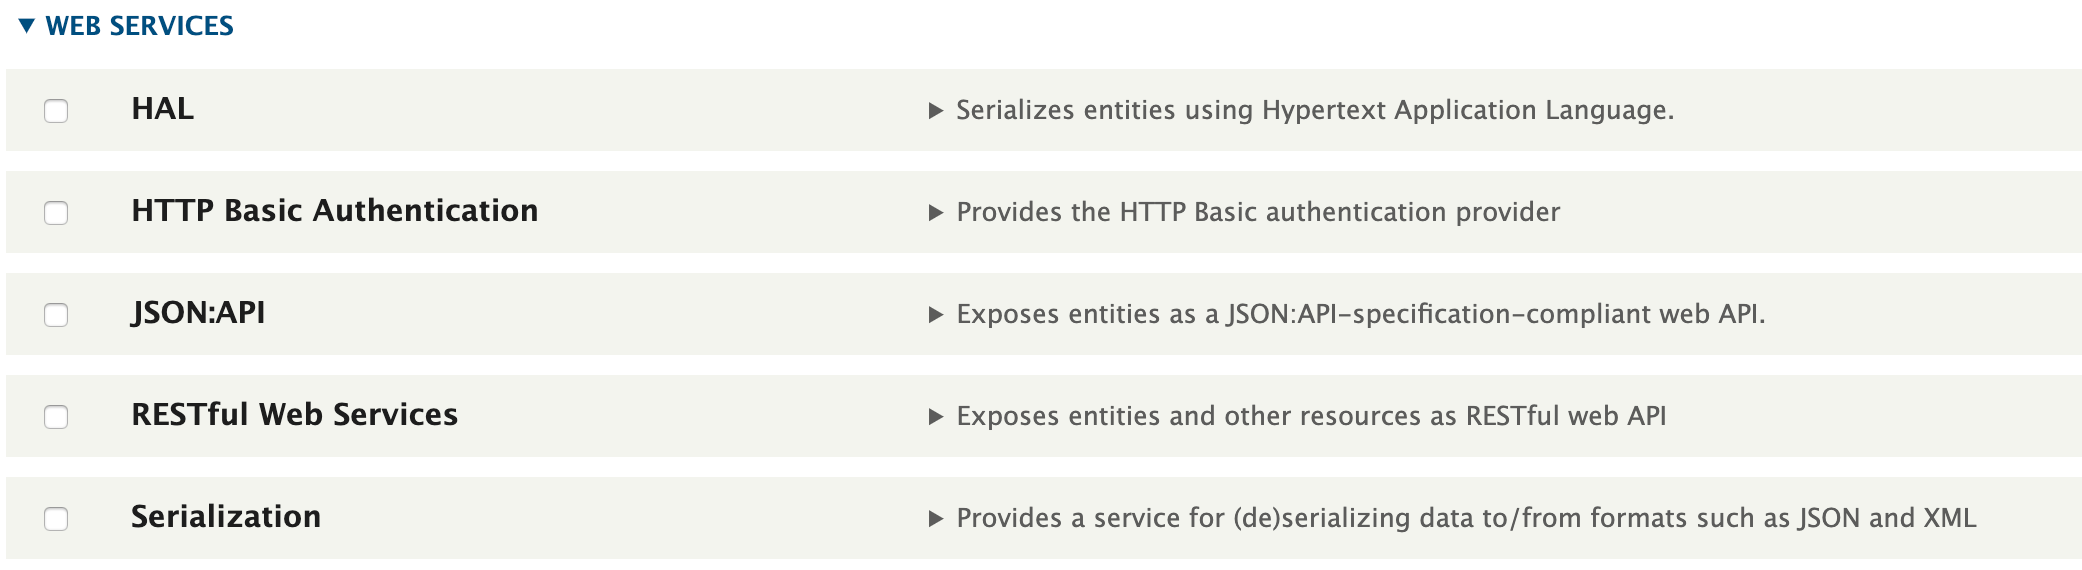Enable the HTTP Basic Authentication checkbox
Screen dimensions: 2082x570
click(x=56, y=213)
